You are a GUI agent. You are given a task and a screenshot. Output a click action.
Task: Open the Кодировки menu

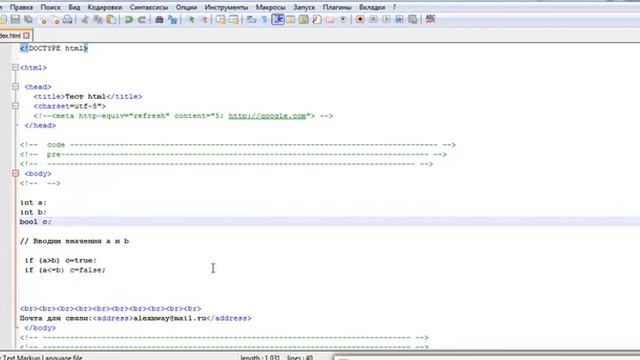pos(104,7)
